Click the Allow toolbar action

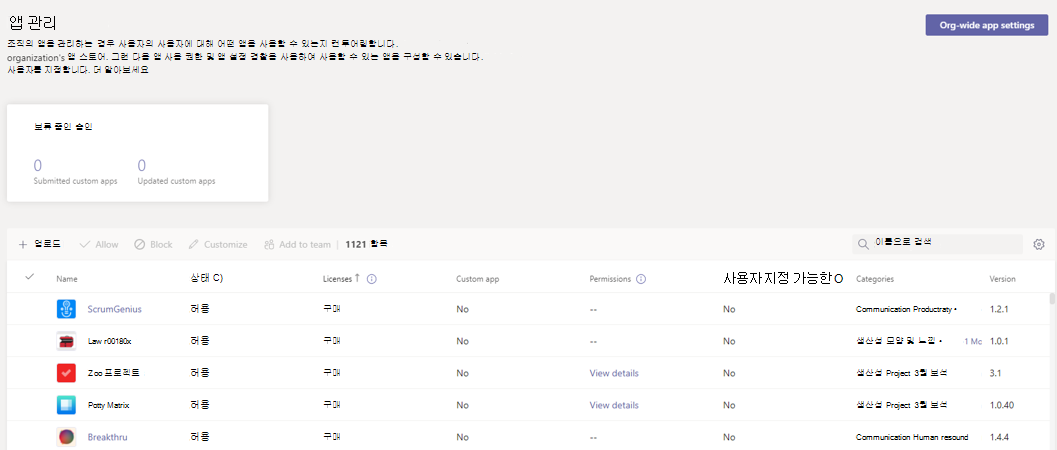tap(98, 245)
